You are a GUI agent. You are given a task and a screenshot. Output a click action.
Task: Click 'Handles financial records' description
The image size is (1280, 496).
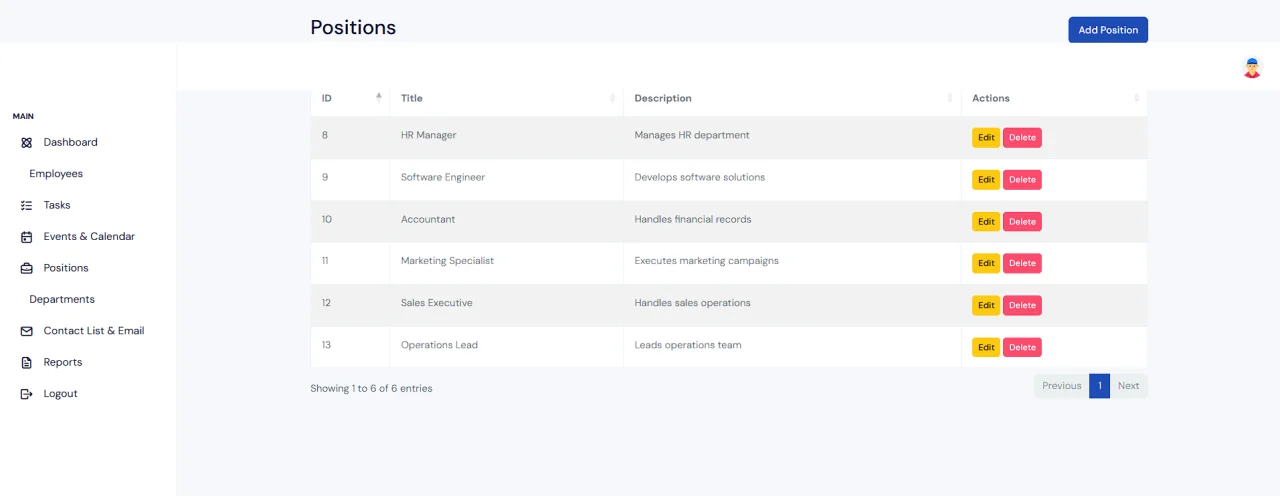[693, 219]
